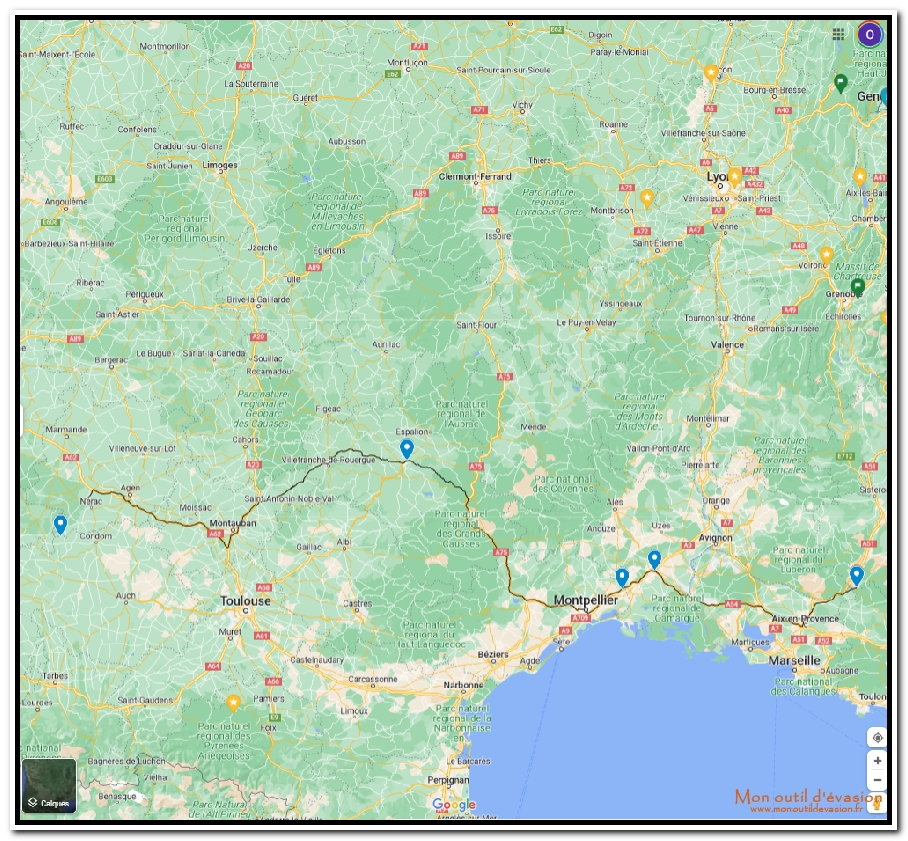
Task: Select the blue pin closest to Montpellier label
Action: point(622,577)
